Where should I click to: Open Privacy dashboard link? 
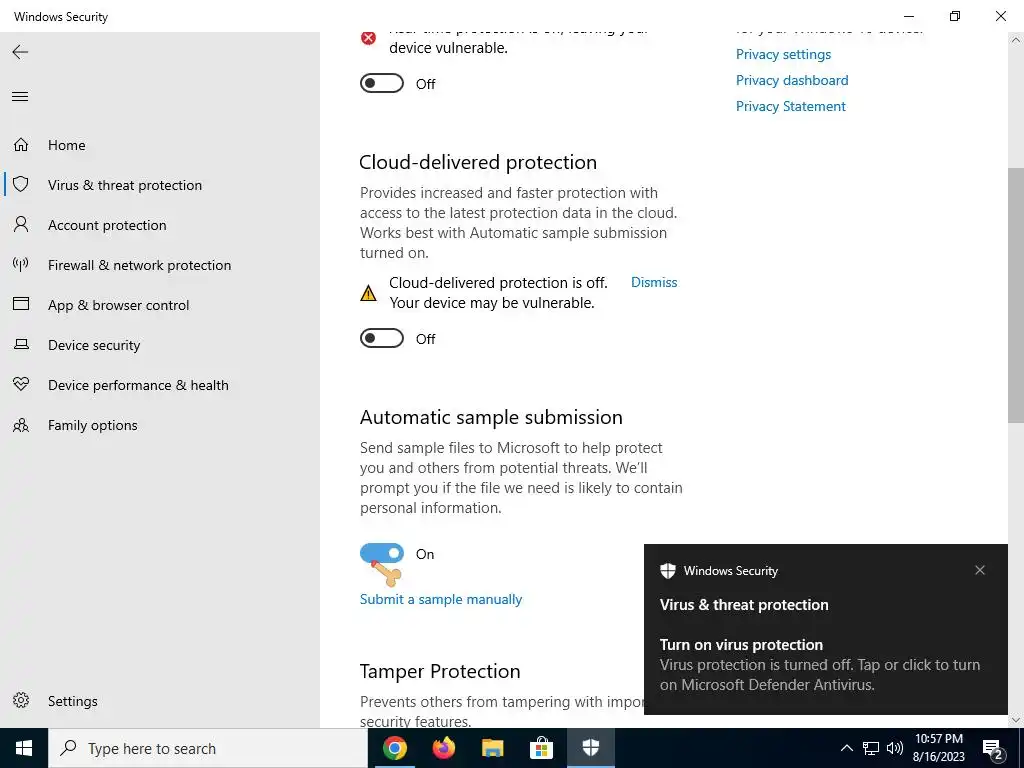tap(792, 80)
